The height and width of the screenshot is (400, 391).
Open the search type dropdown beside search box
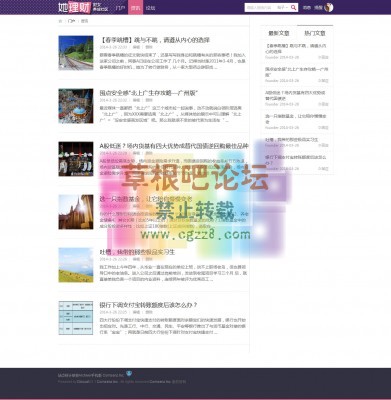tap(282, 7)
